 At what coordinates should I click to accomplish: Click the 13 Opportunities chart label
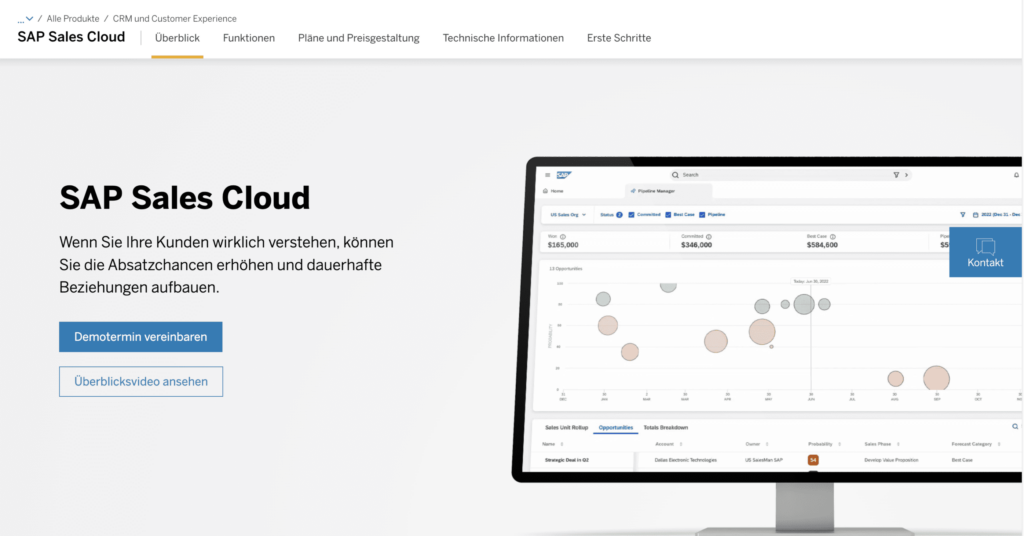click(566, 269)
